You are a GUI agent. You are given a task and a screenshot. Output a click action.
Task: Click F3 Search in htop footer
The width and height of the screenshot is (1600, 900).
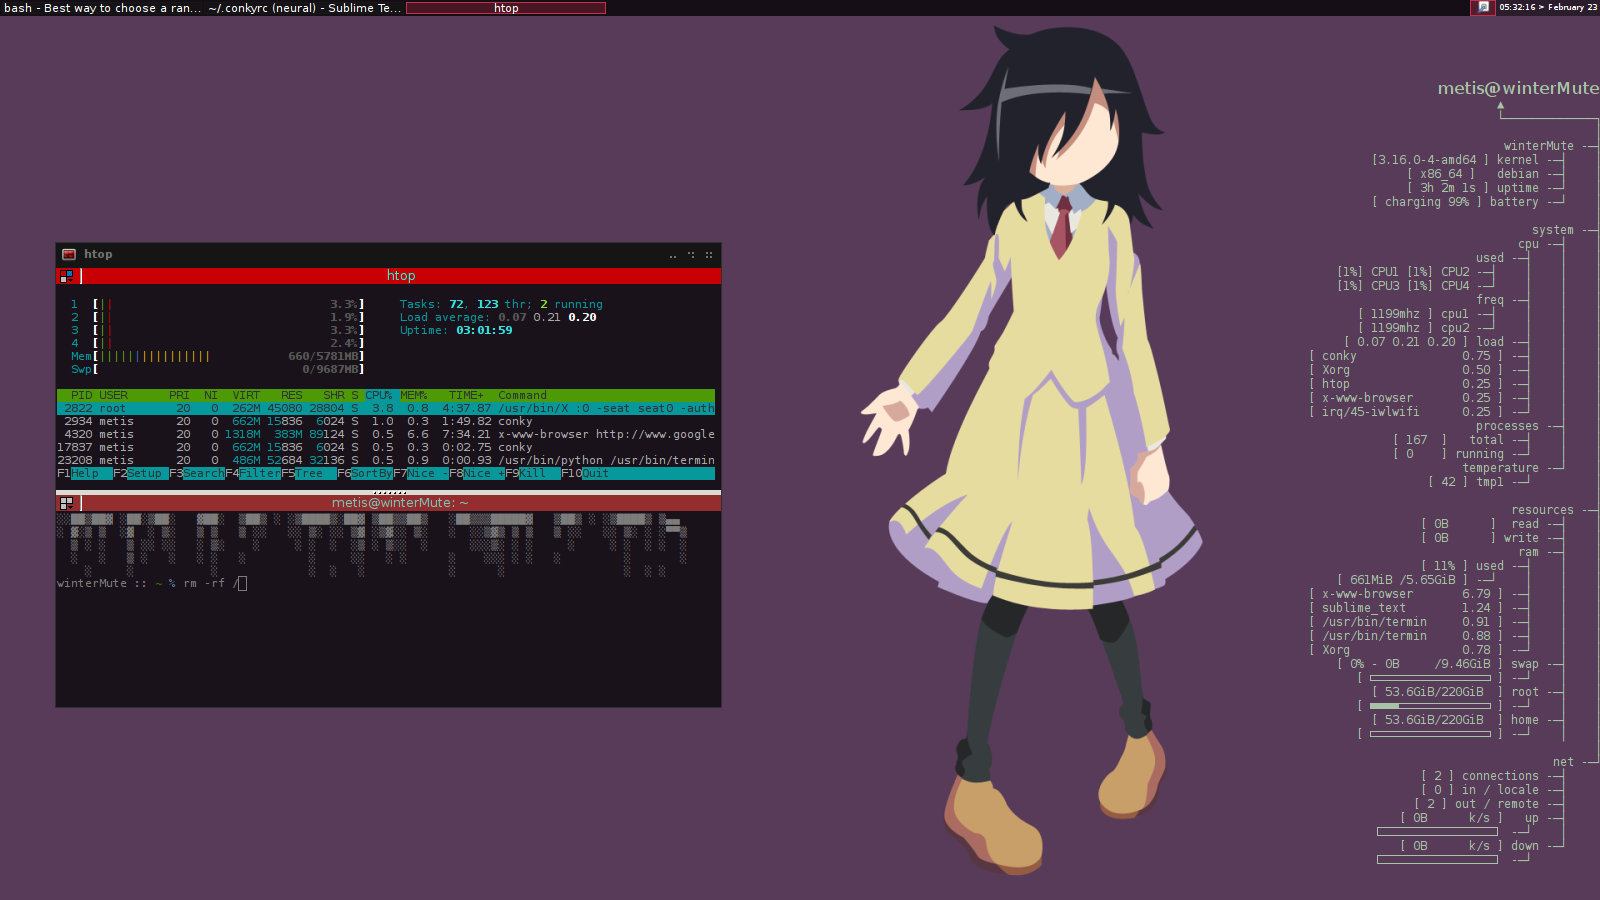coord(197,473)
